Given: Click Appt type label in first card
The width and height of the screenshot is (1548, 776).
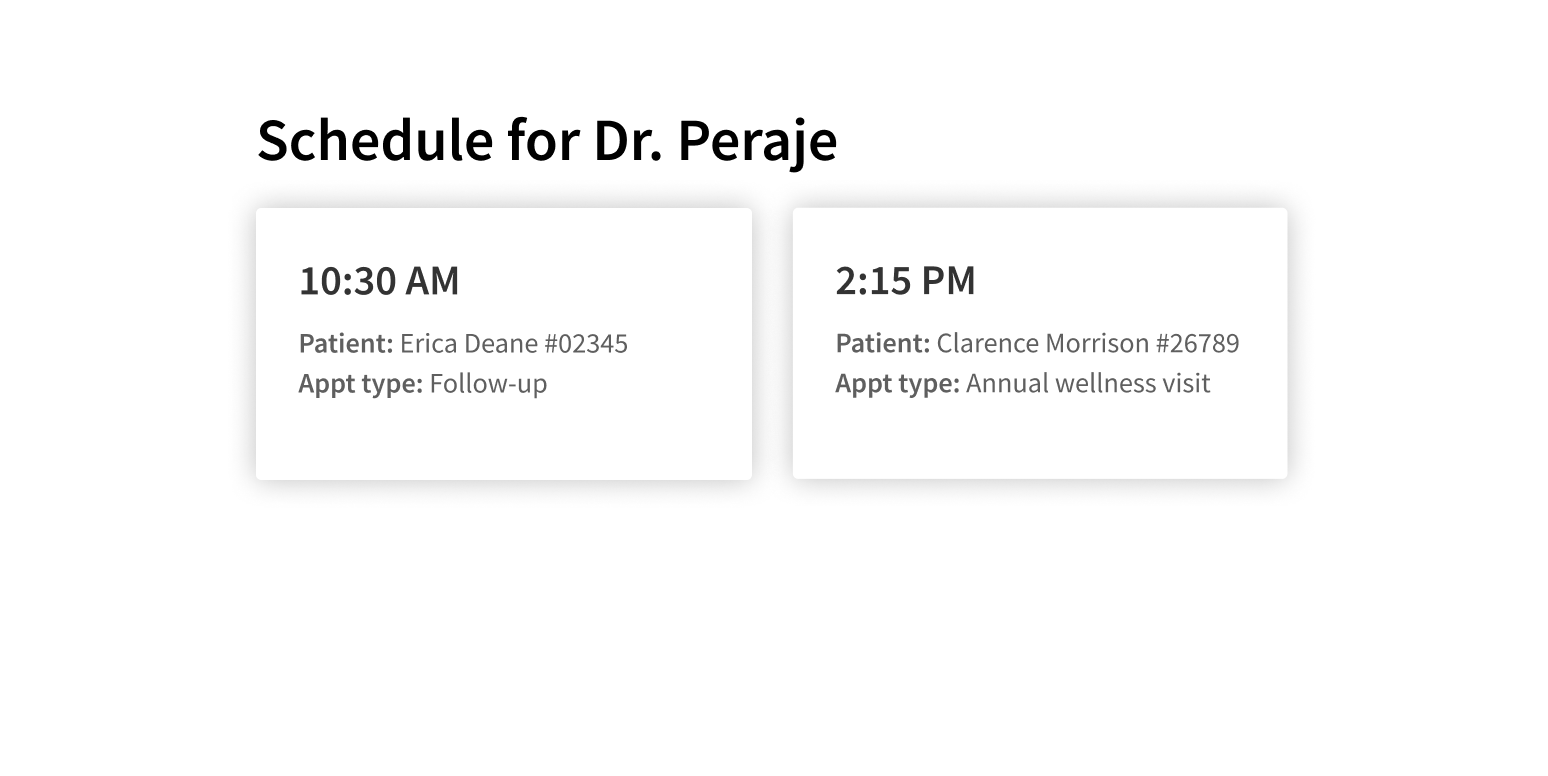Looking at the screenshot, I should (x=361, y=384).
